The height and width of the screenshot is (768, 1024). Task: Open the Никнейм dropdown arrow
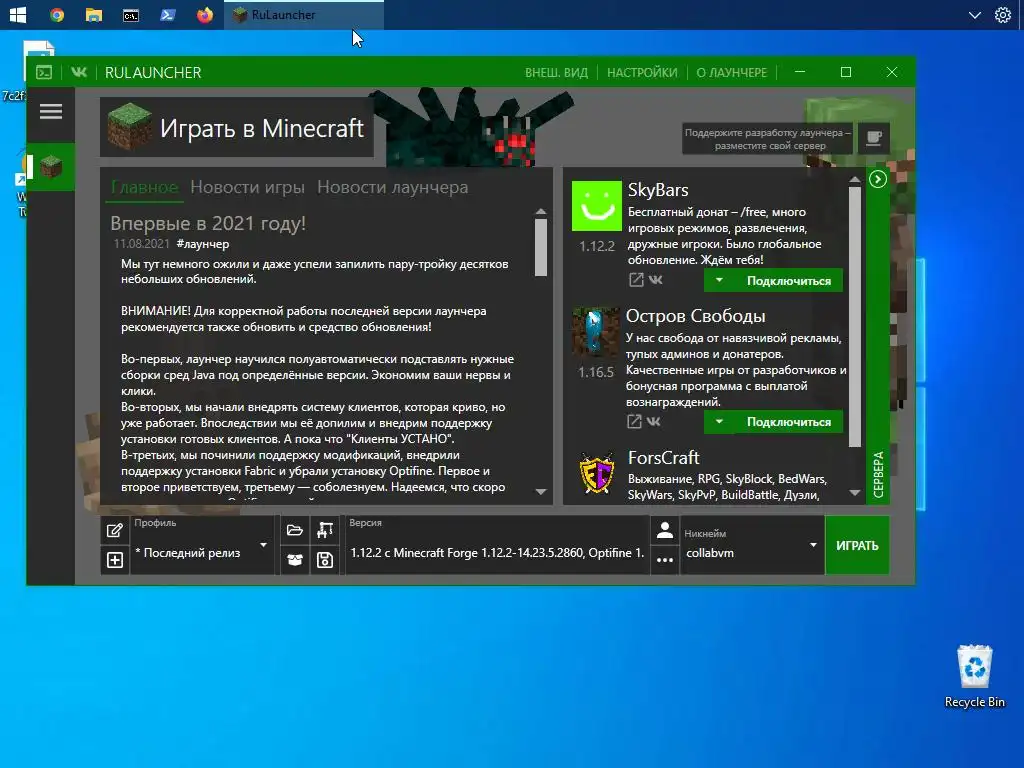point(813,545)
